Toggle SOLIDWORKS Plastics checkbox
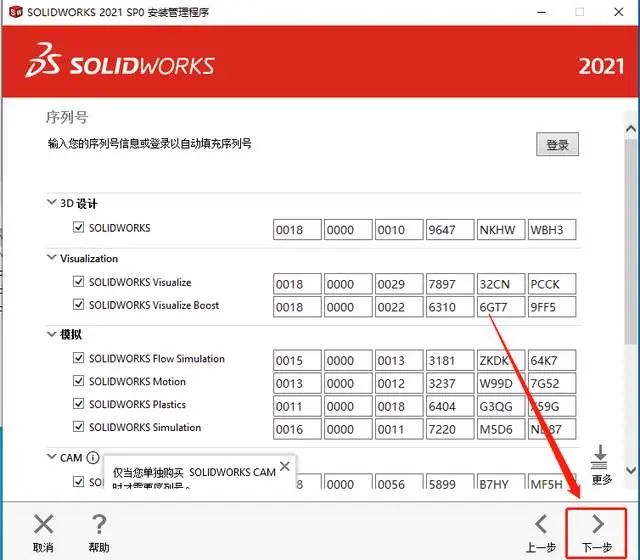 tap(78, 403)
